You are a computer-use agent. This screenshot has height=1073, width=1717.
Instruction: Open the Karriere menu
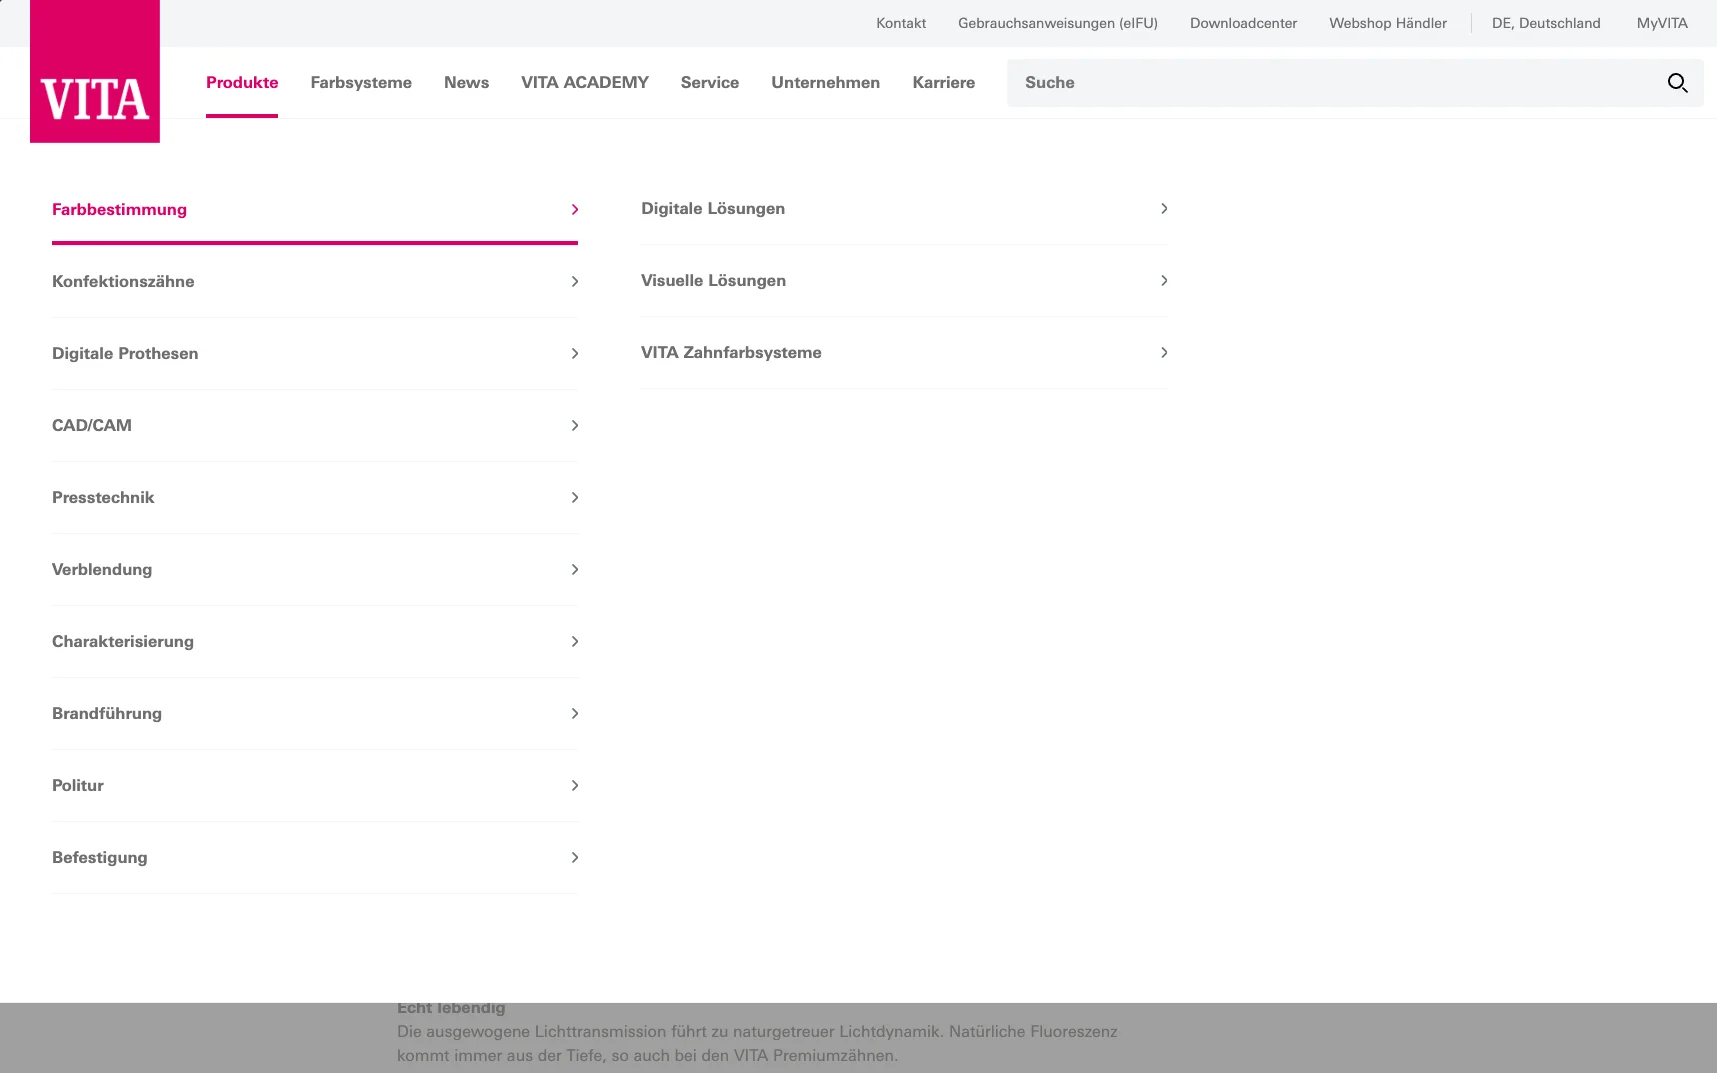(943, 83)
